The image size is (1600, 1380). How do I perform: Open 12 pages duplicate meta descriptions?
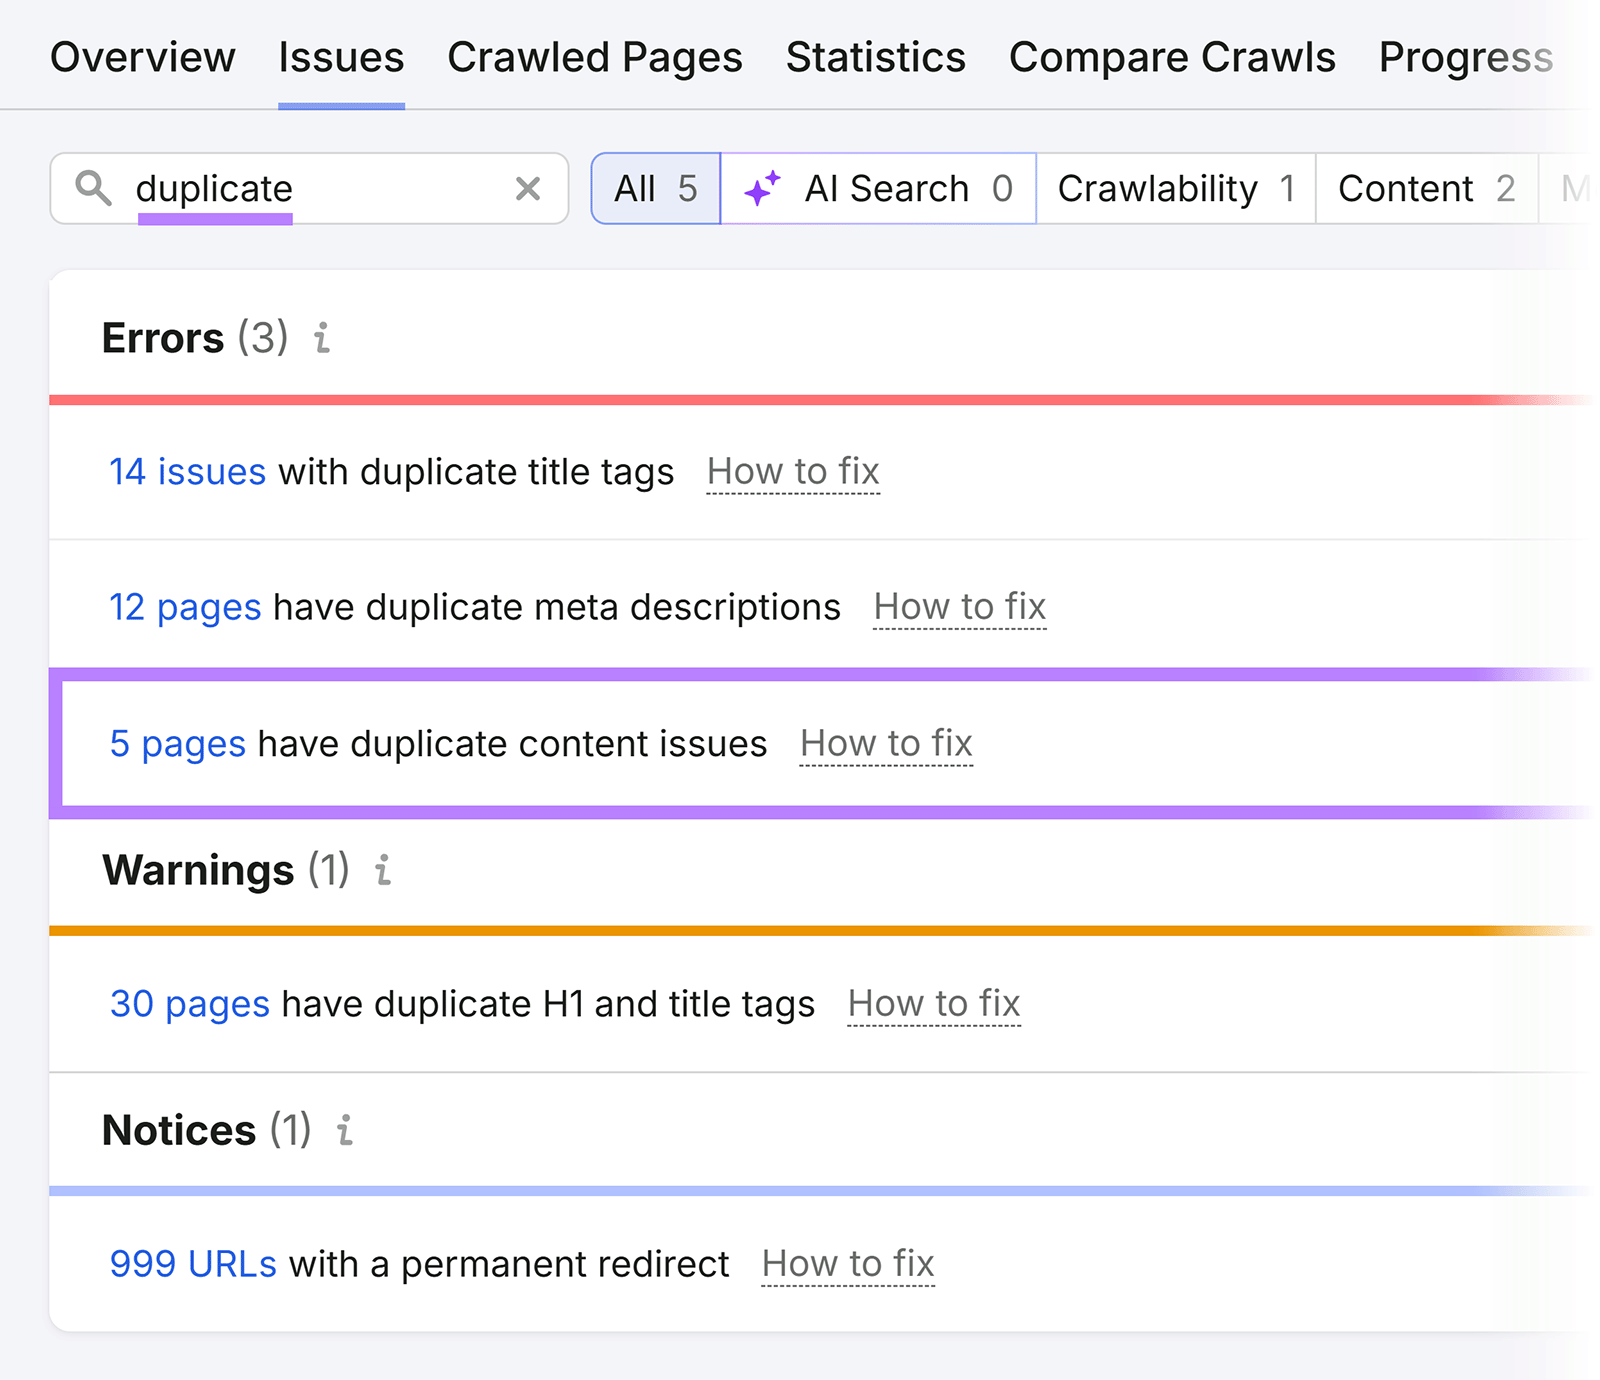point(185,607)
